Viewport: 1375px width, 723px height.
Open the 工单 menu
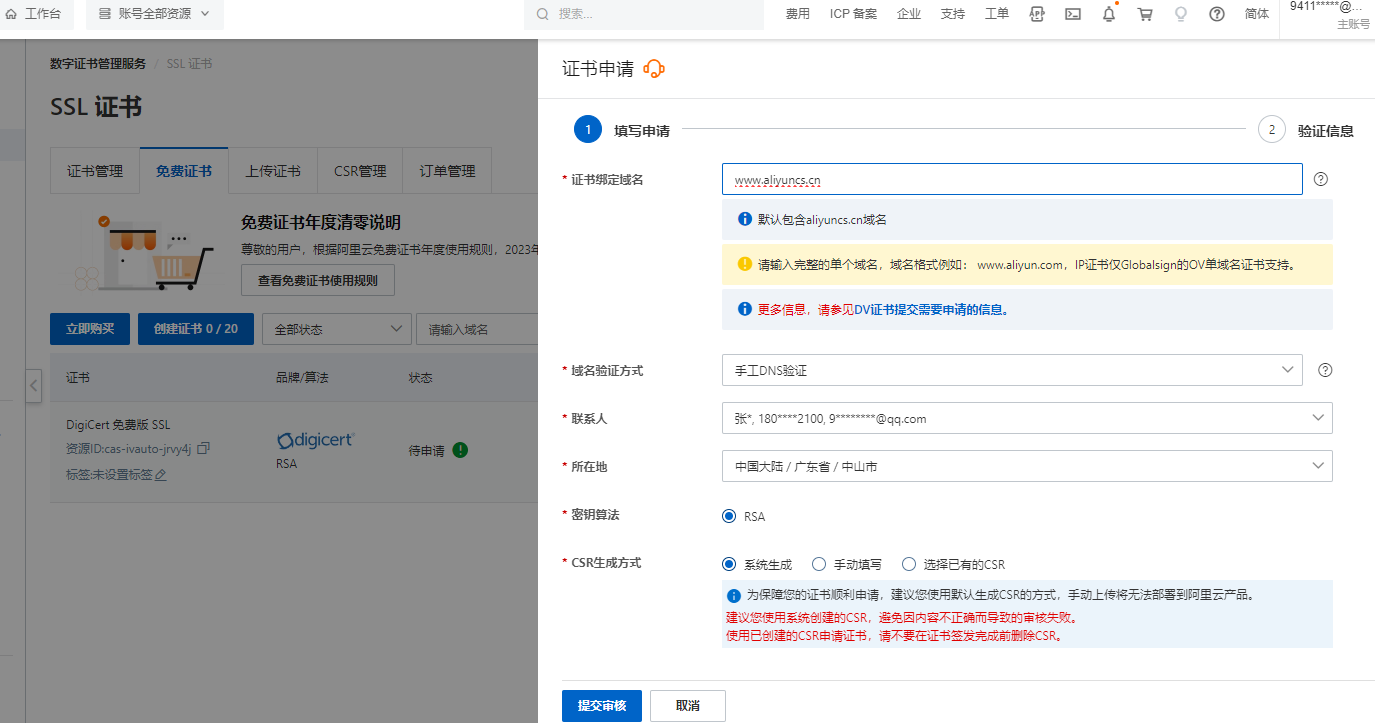(997, 14)
